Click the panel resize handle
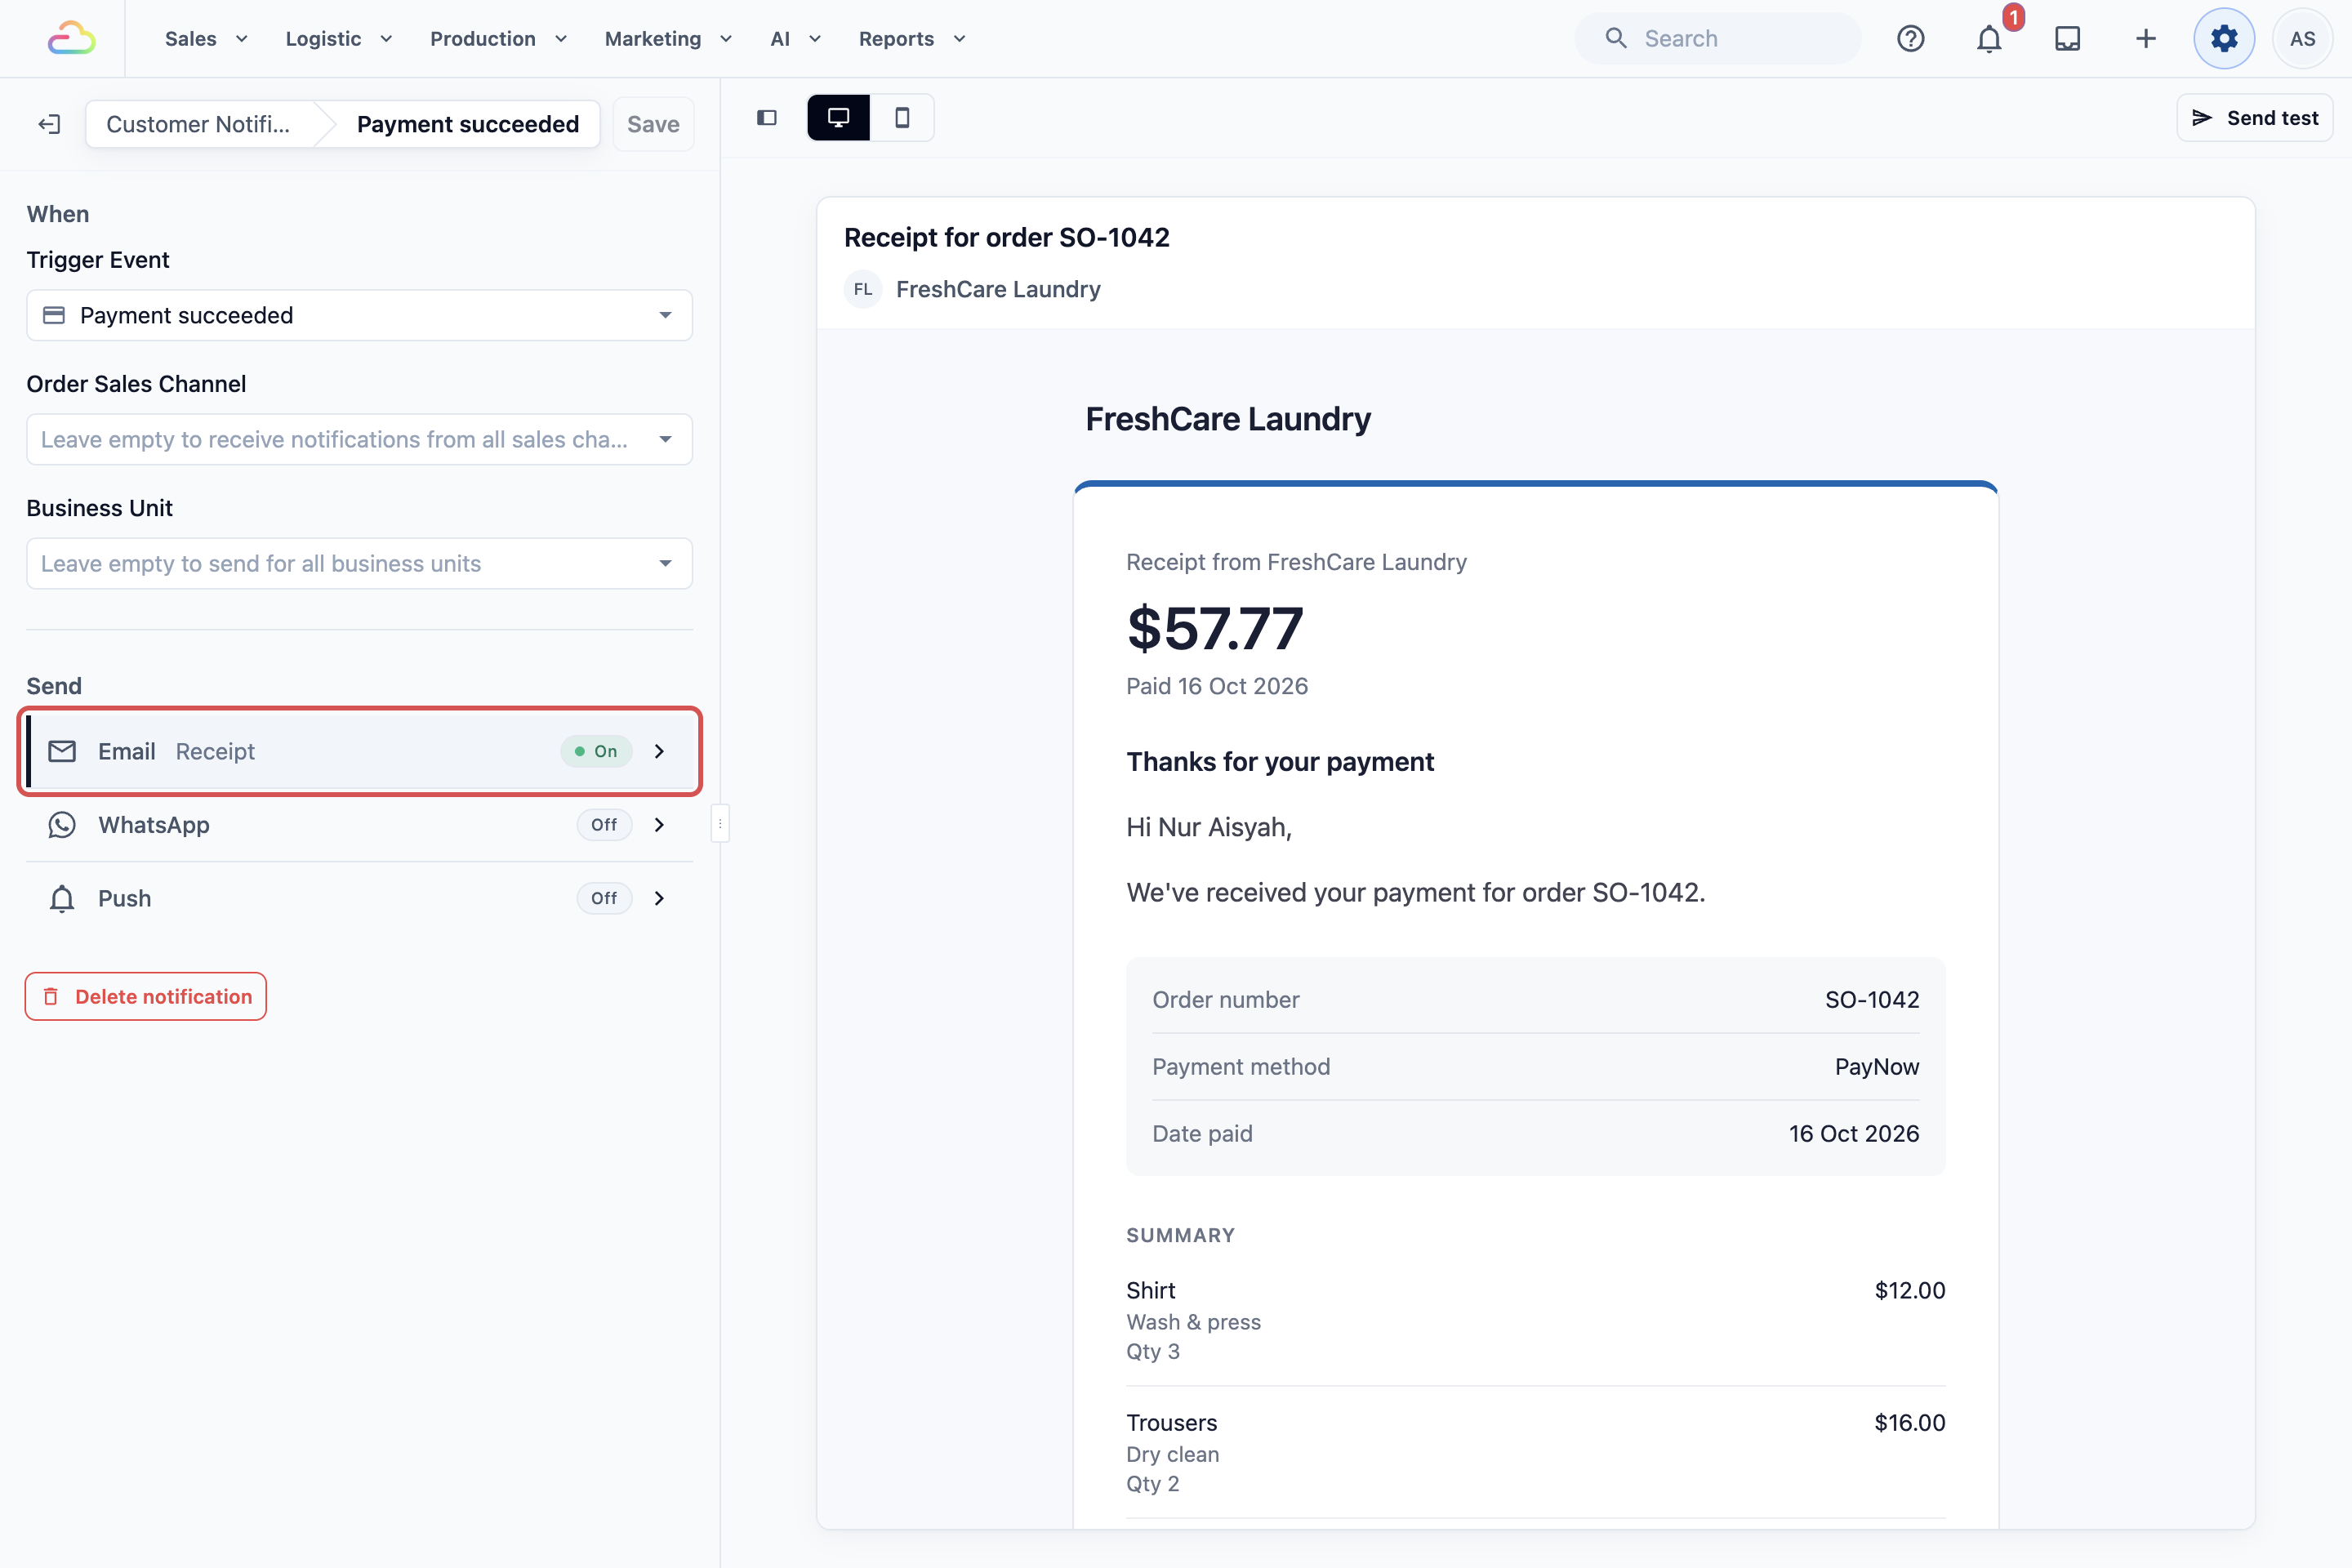 pos(720,823)
